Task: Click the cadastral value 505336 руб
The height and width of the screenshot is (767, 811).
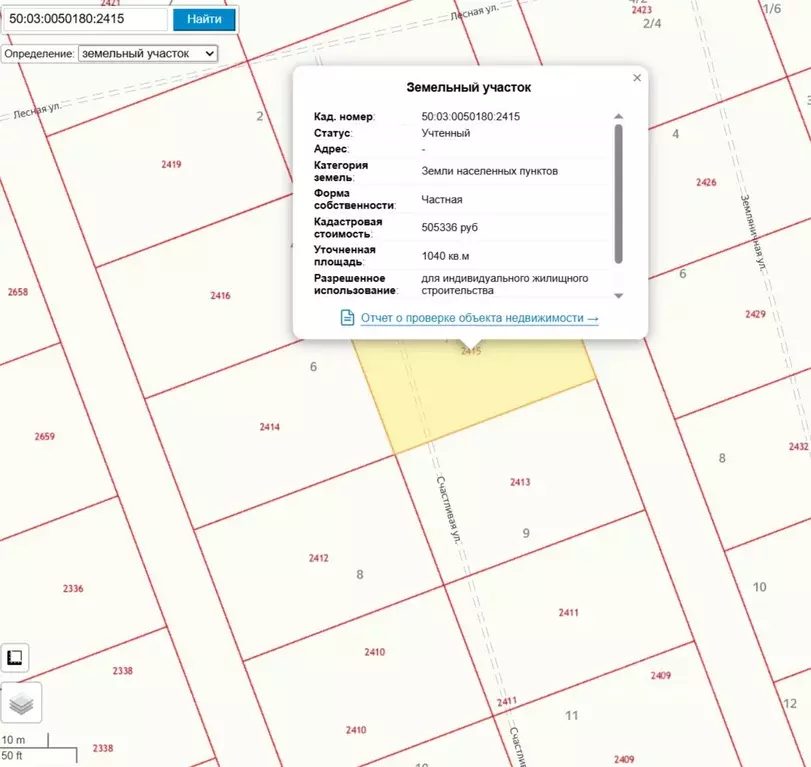Action: (x=449, y=228)
